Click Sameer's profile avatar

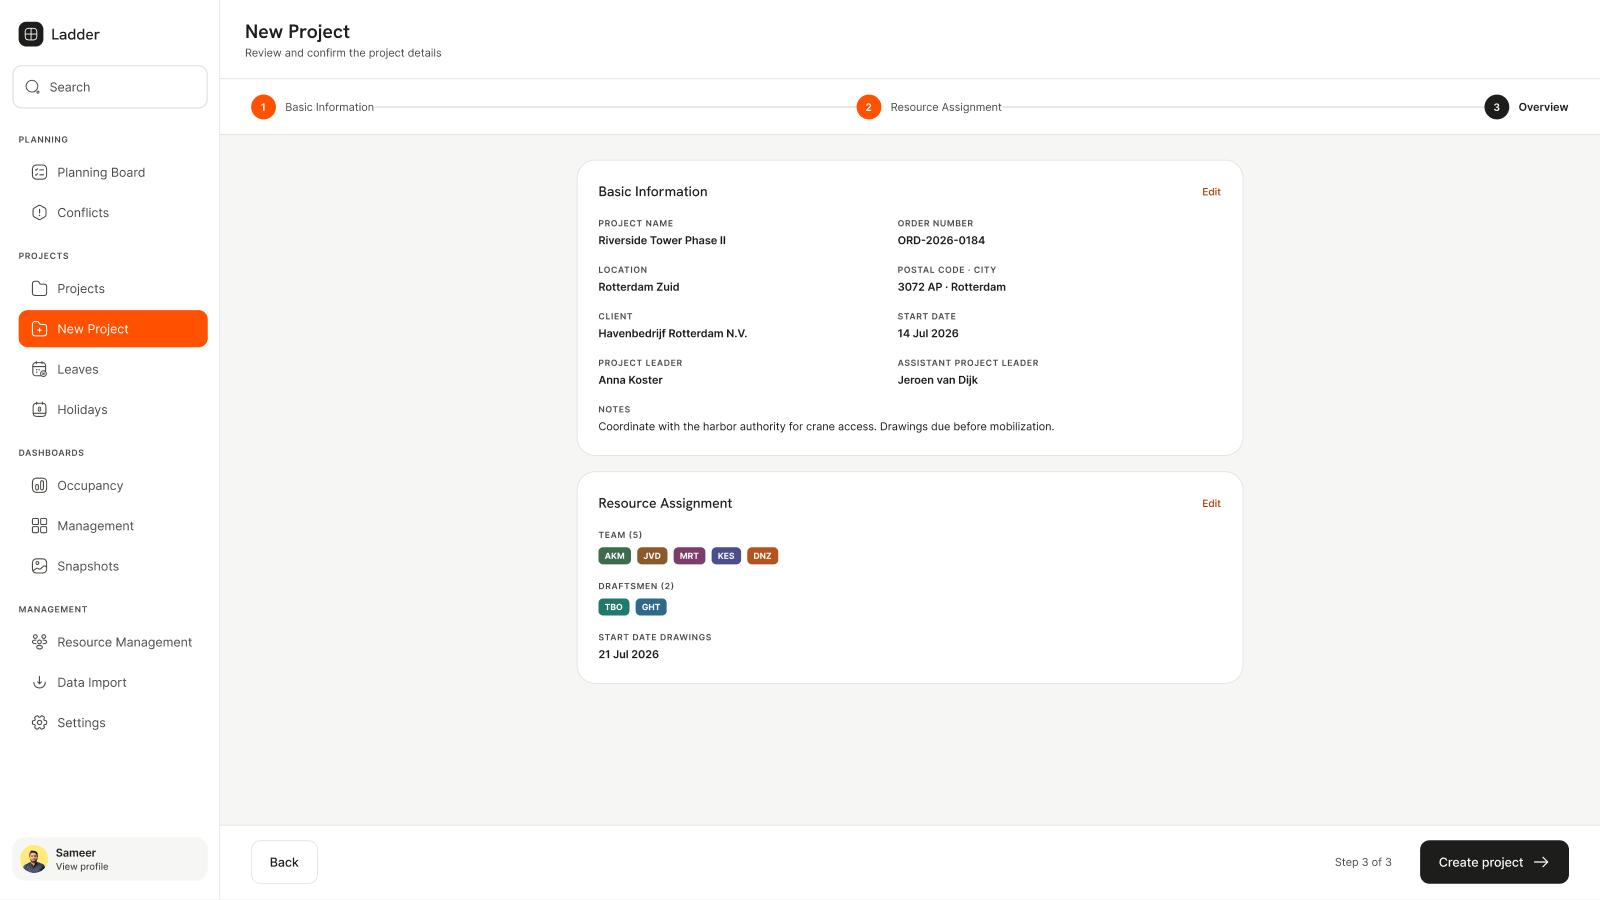pyautogui.click(x=34, y=859)
